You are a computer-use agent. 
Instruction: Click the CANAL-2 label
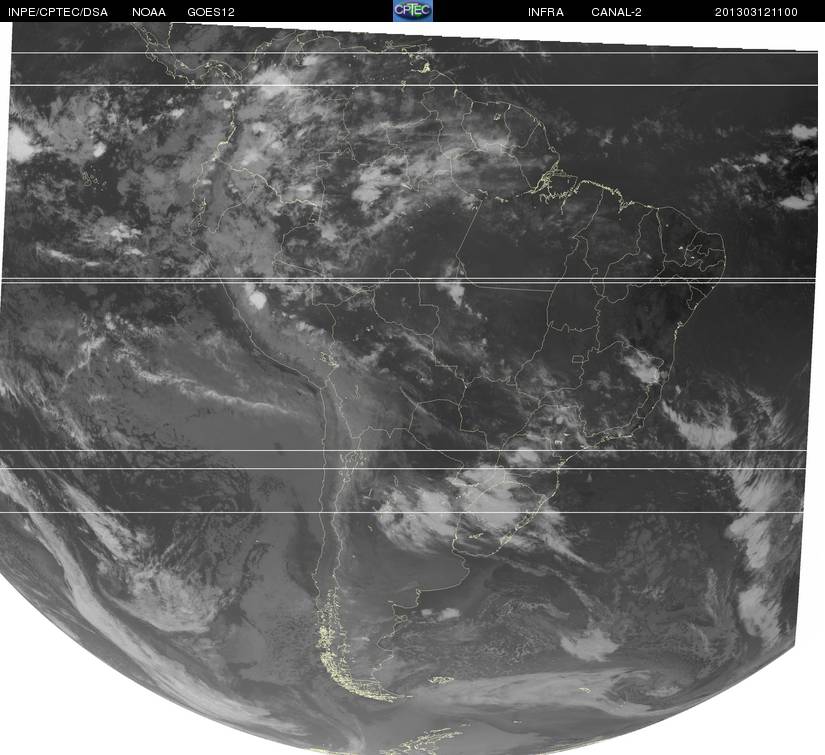pyautogui.click(x=616, y=12)
